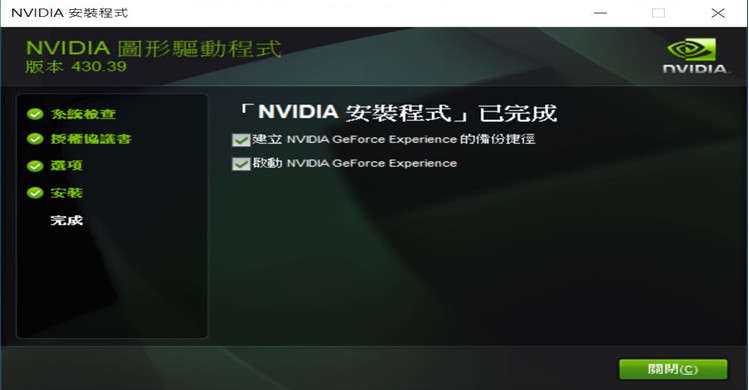The image size is (749, 390).
Task: Select the 安裝 step label in sidebar
Action: pyautogui.click(x=66, y=193)
